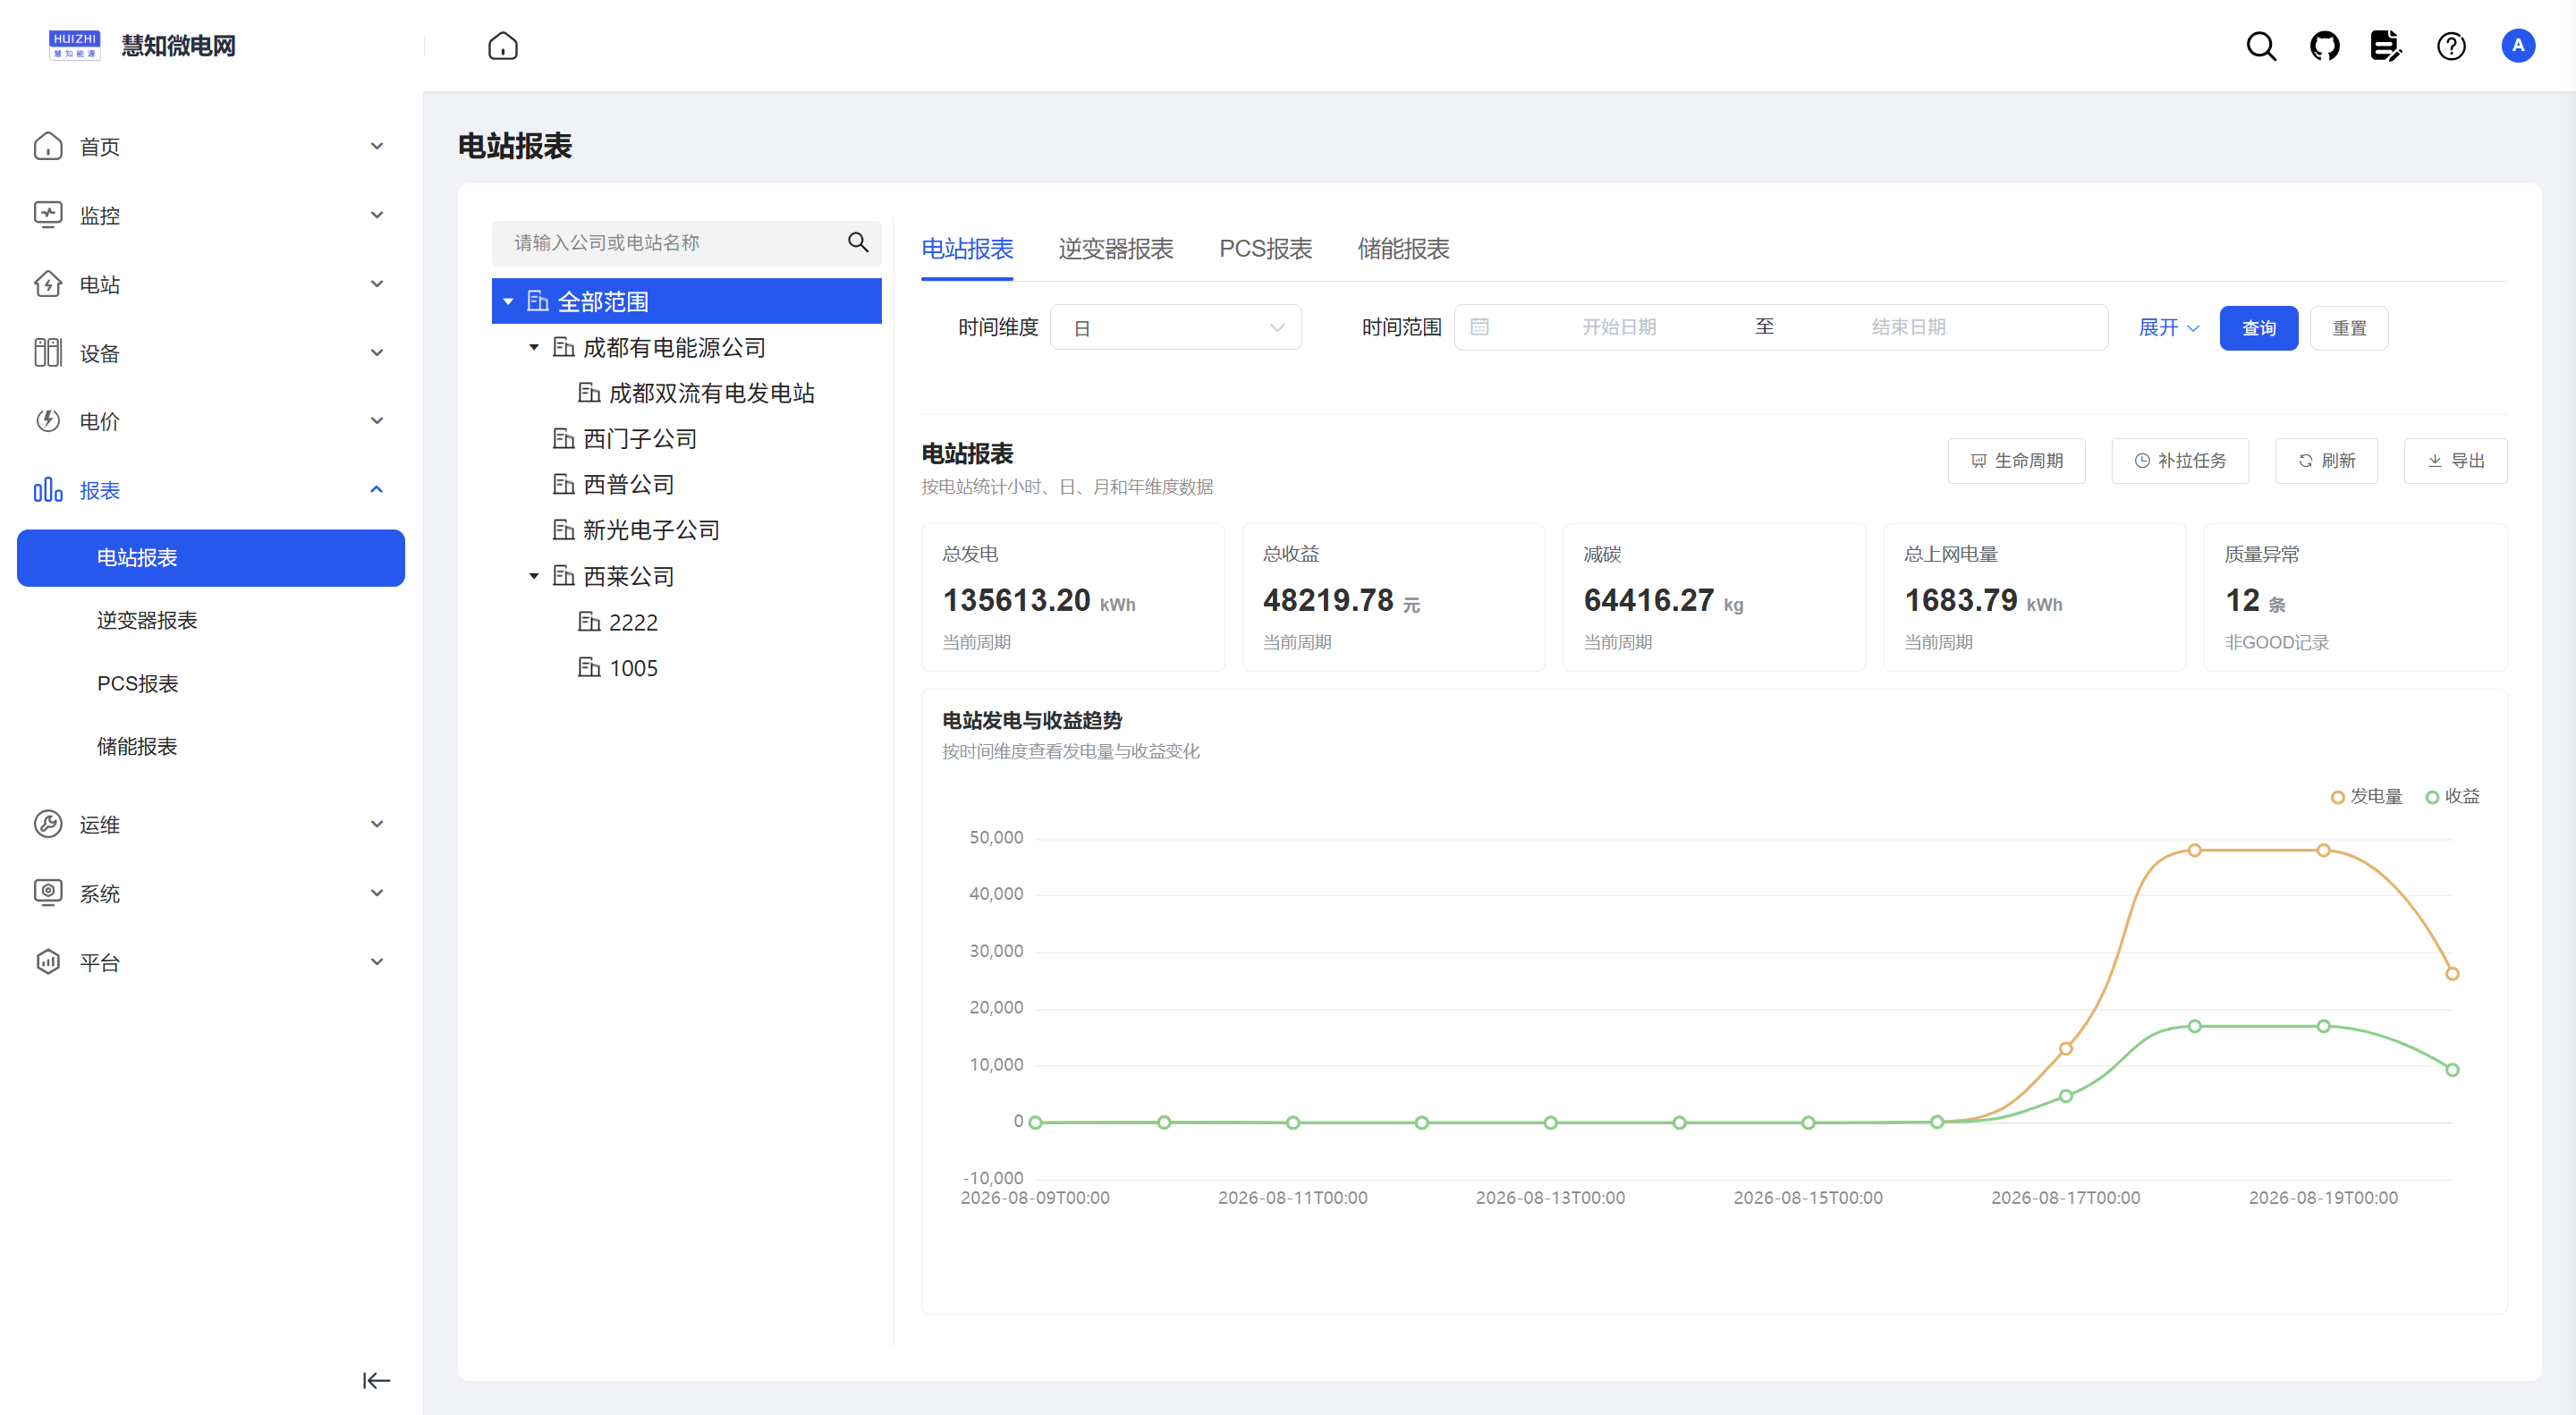Image resolution: width=2576 pixels, height=1415 pixels.
Task: Click the company or station search field
Action: pos(686,243)
